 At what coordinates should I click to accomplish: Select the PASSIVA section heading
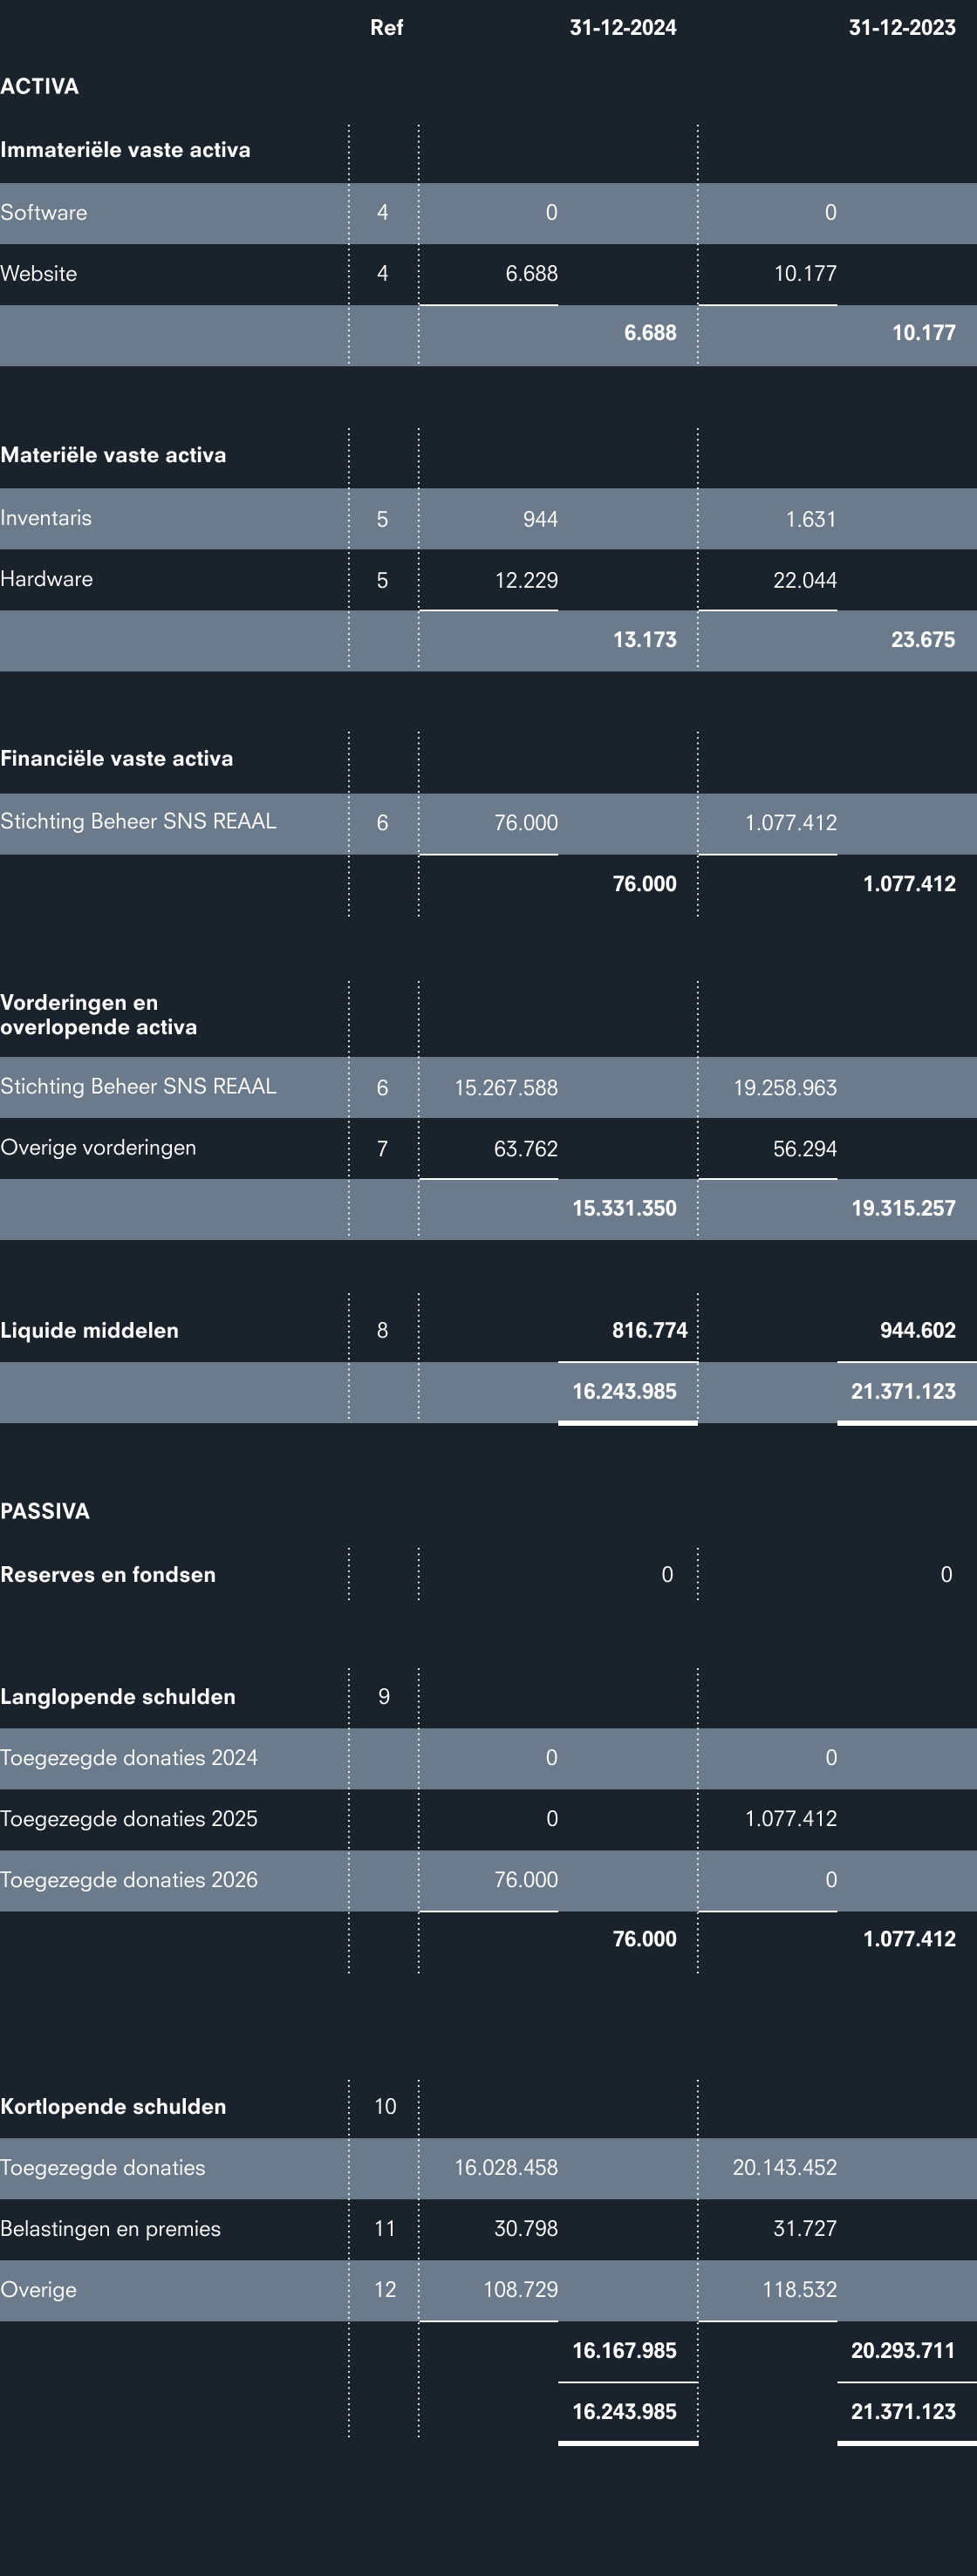pos(45,1511)
